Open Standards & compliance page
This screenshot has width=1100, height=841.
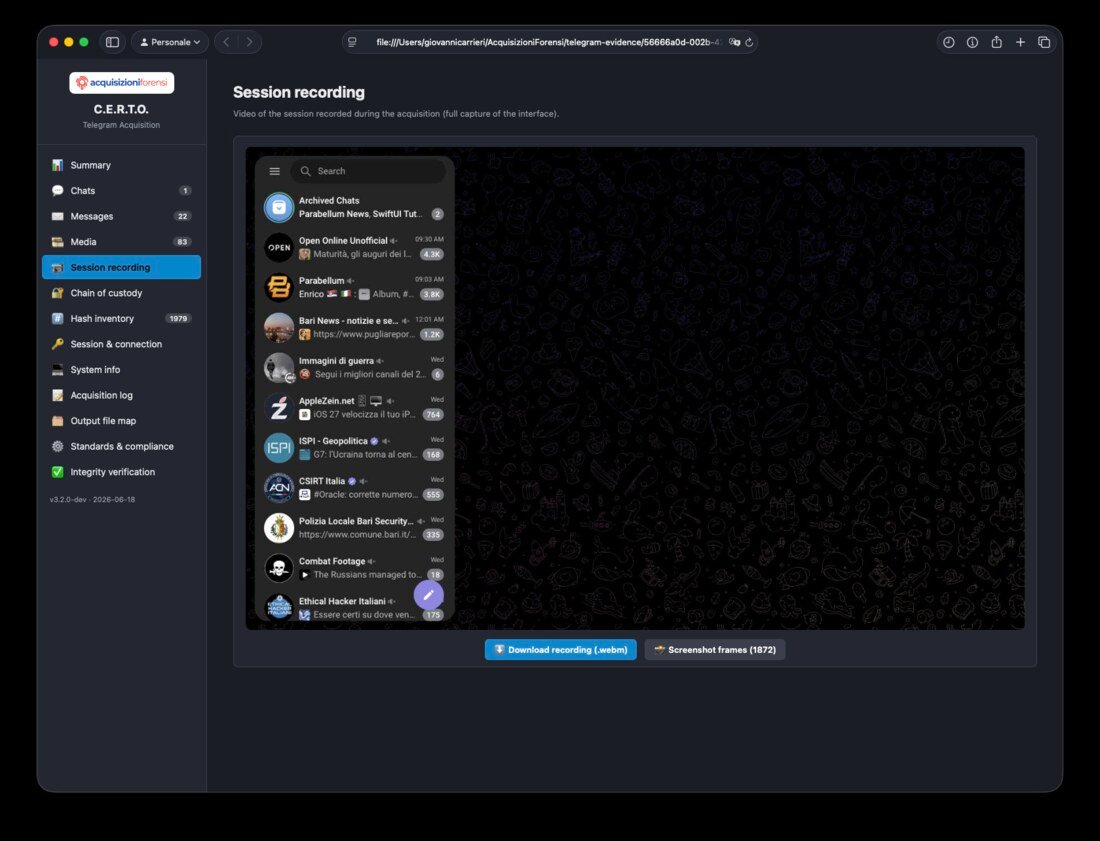(121, 447)
